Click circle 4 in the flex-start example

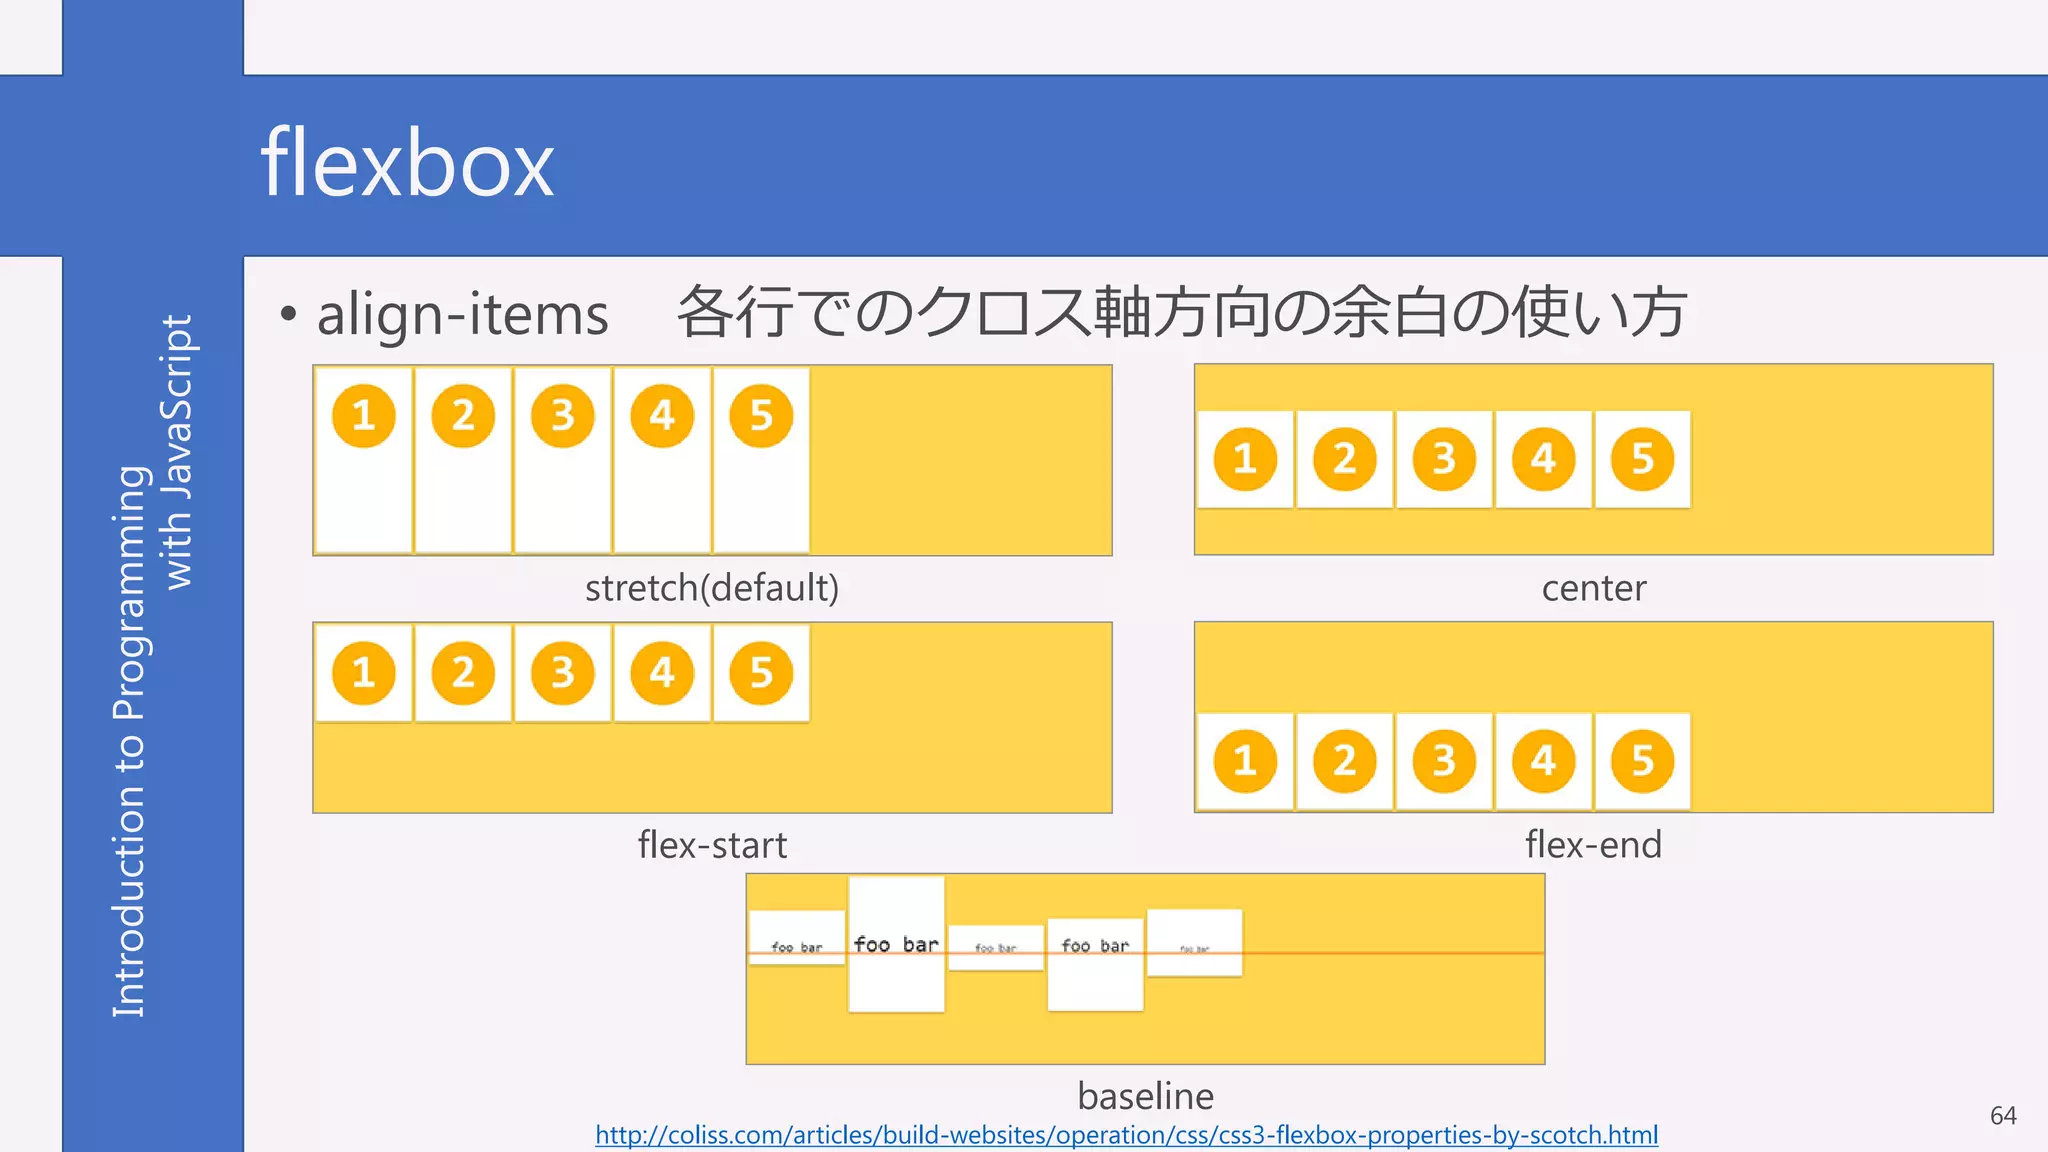[662, 673]
